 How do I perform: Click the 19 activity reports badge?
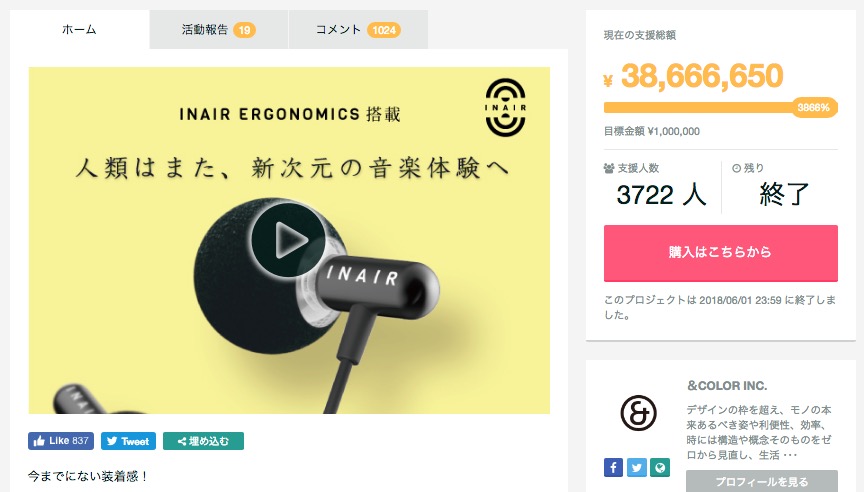click(x=244, y=30)
